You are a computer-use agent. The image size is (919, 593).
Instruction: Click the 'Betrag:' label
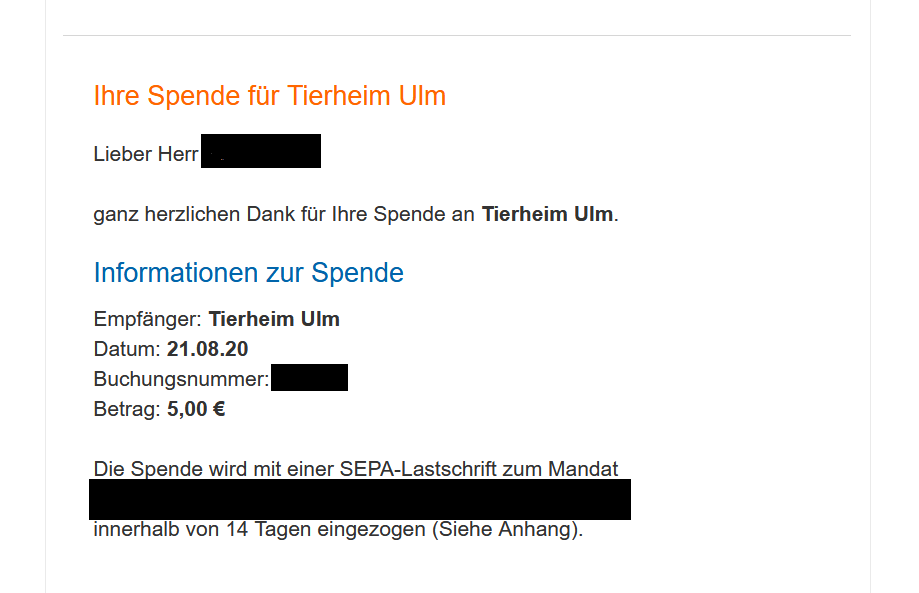pyautogui.click(x=127, y=409)
